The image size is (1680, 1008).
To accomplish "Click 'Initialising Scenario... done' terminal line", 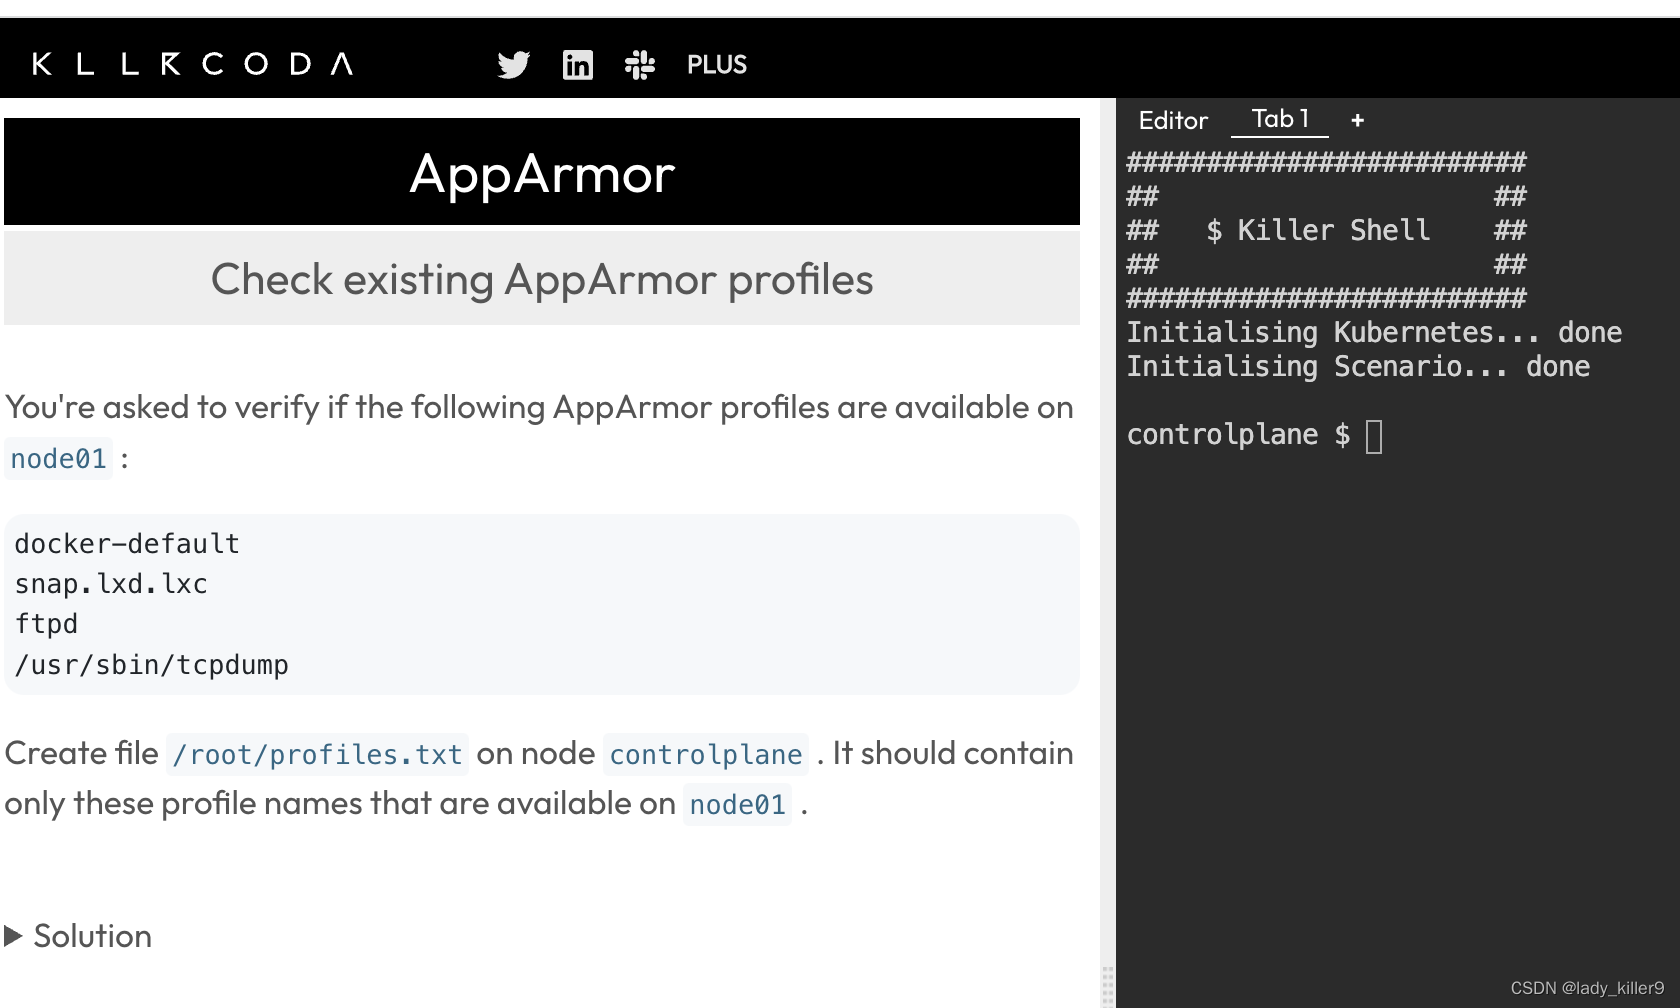I will tap(1358, 367).
